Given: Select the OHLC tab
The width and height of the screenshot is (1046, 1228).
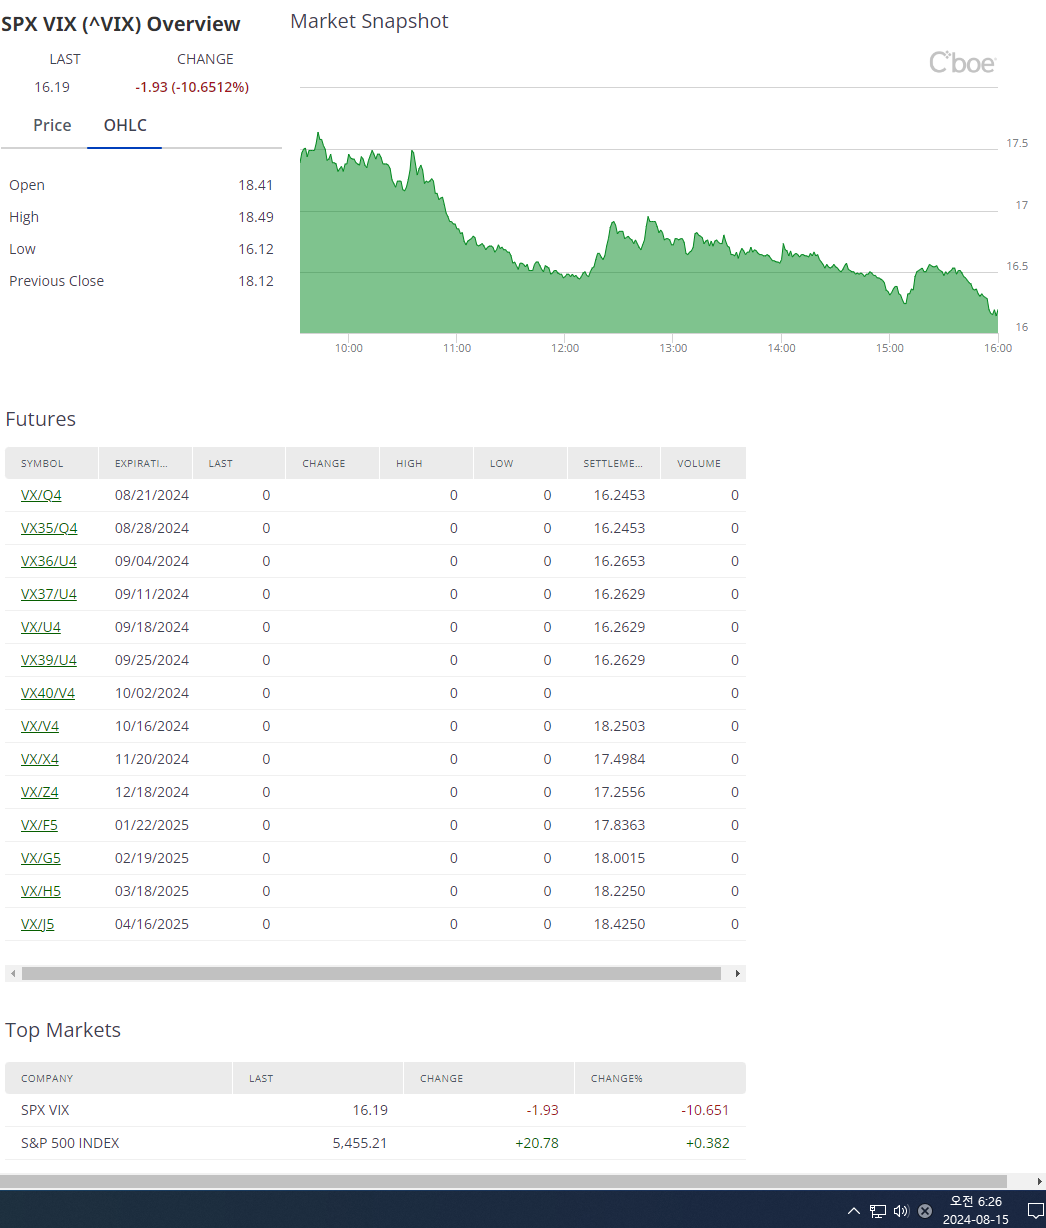Looking at the screenshot, I should [125, 125].
